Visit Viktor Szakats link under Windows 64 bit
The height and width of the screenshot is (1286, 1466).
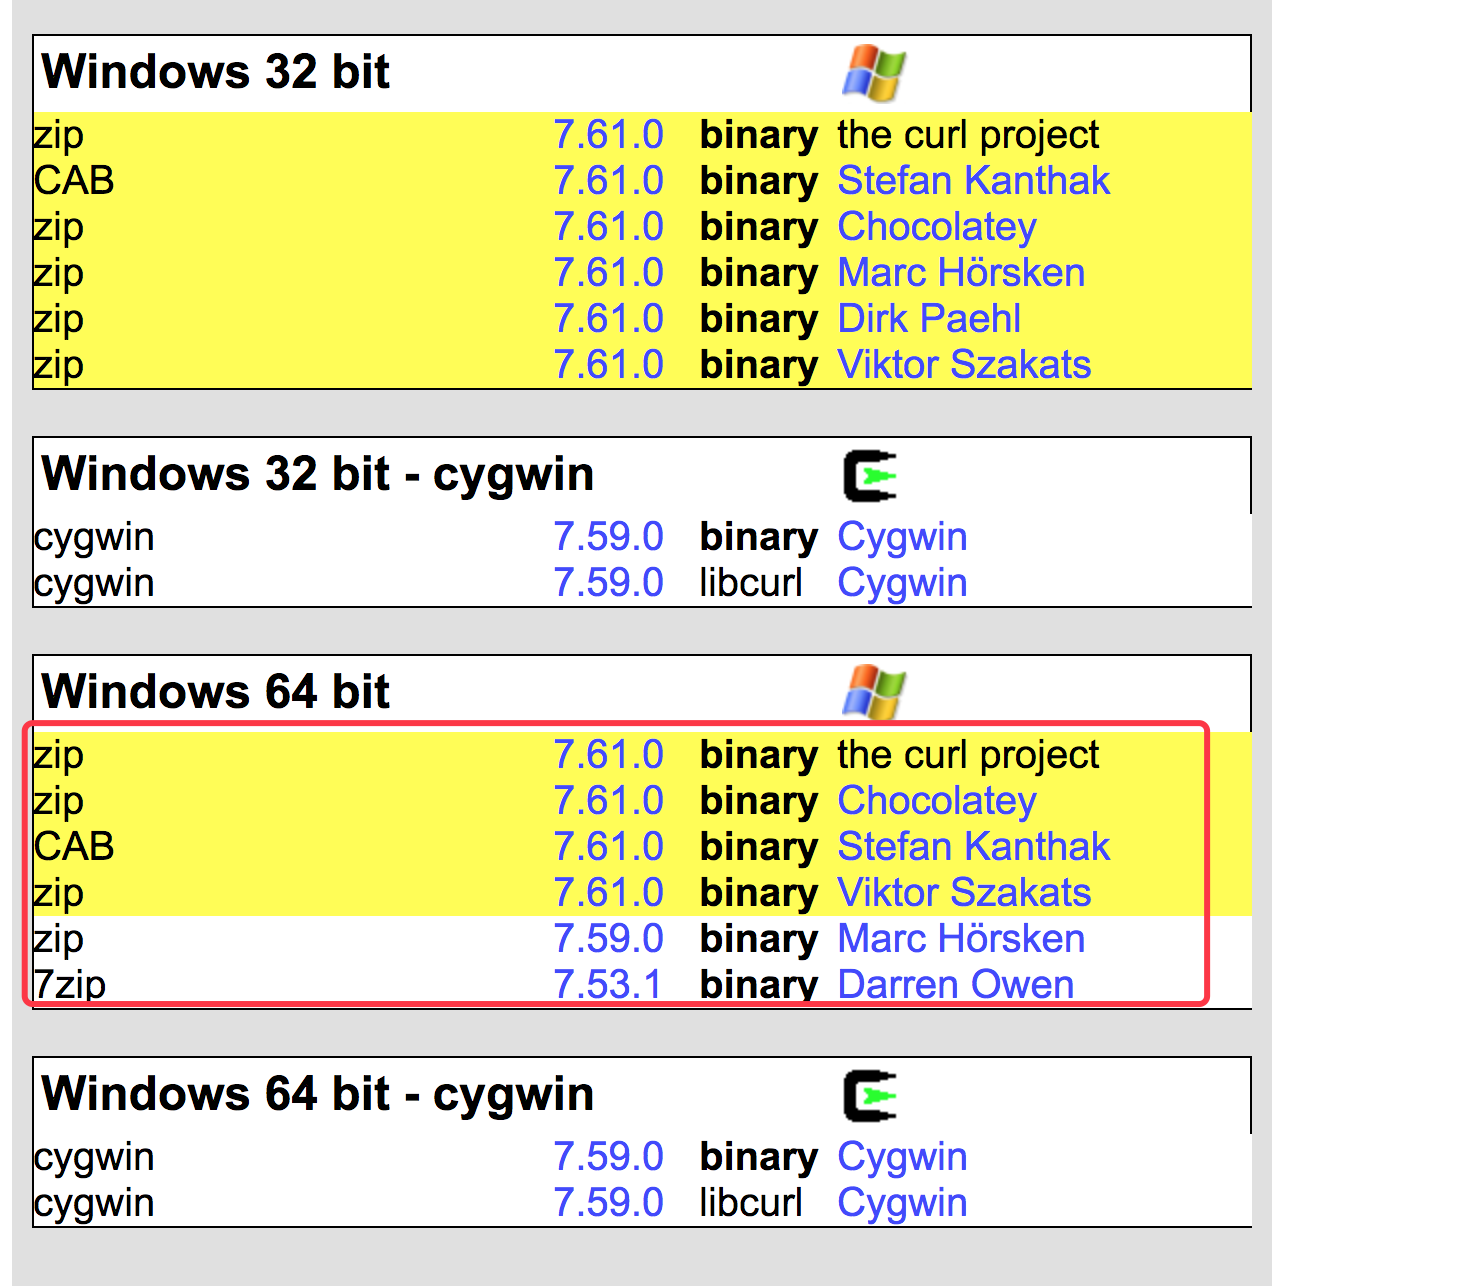click(964, 893)
